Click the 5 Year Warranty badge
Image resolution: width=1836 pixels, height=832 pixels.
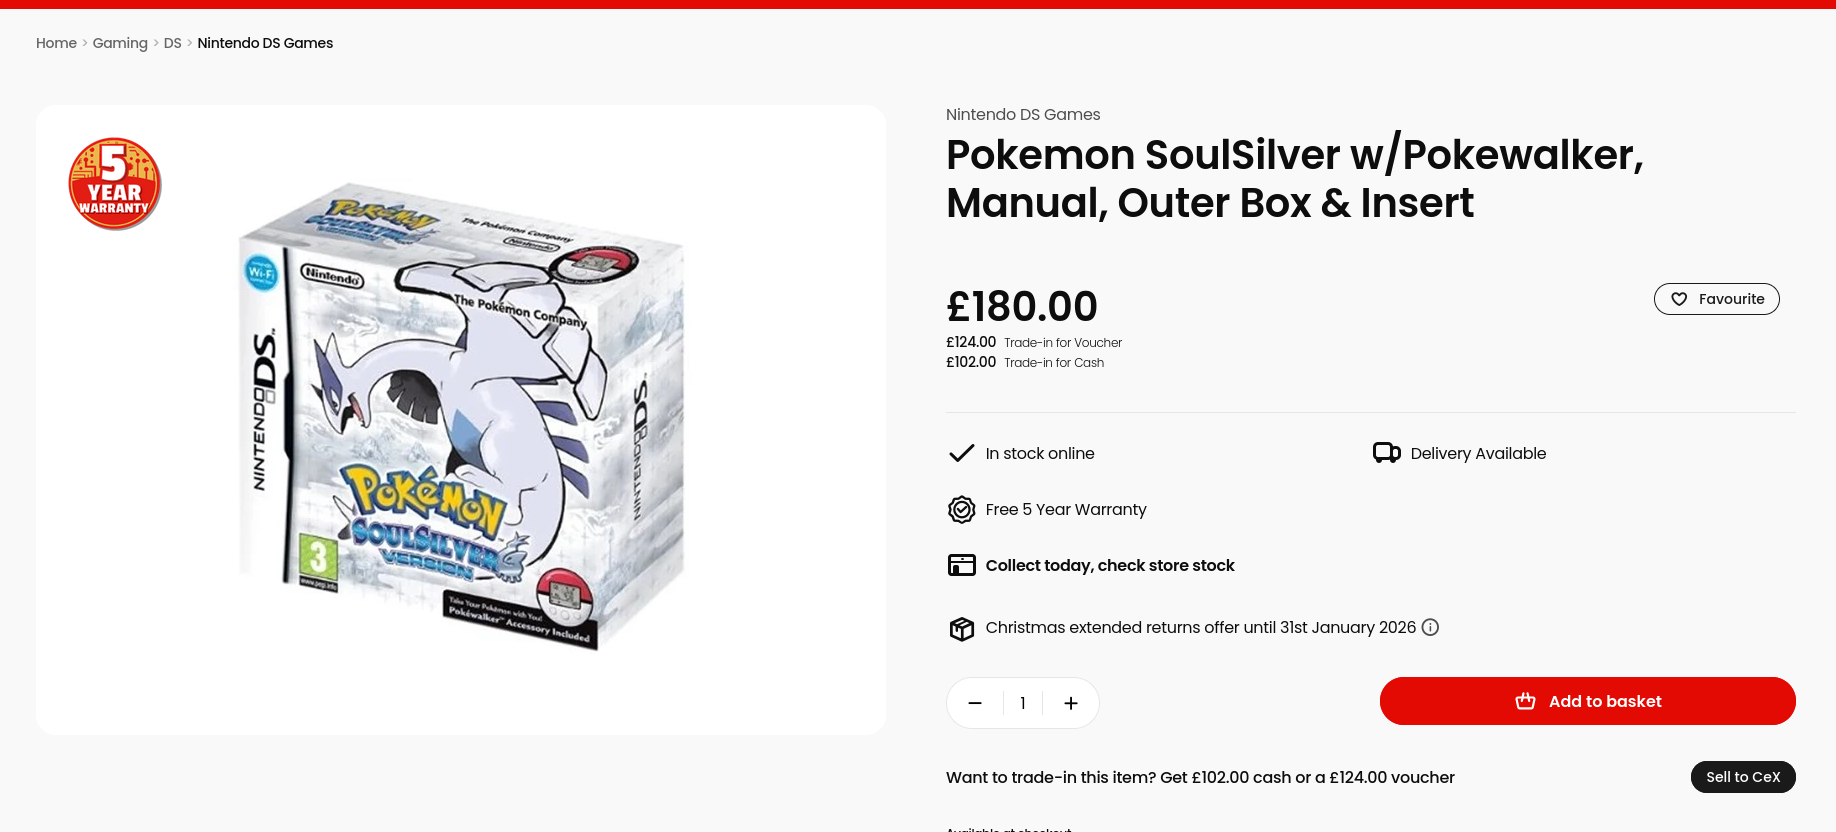coord(115,184)
